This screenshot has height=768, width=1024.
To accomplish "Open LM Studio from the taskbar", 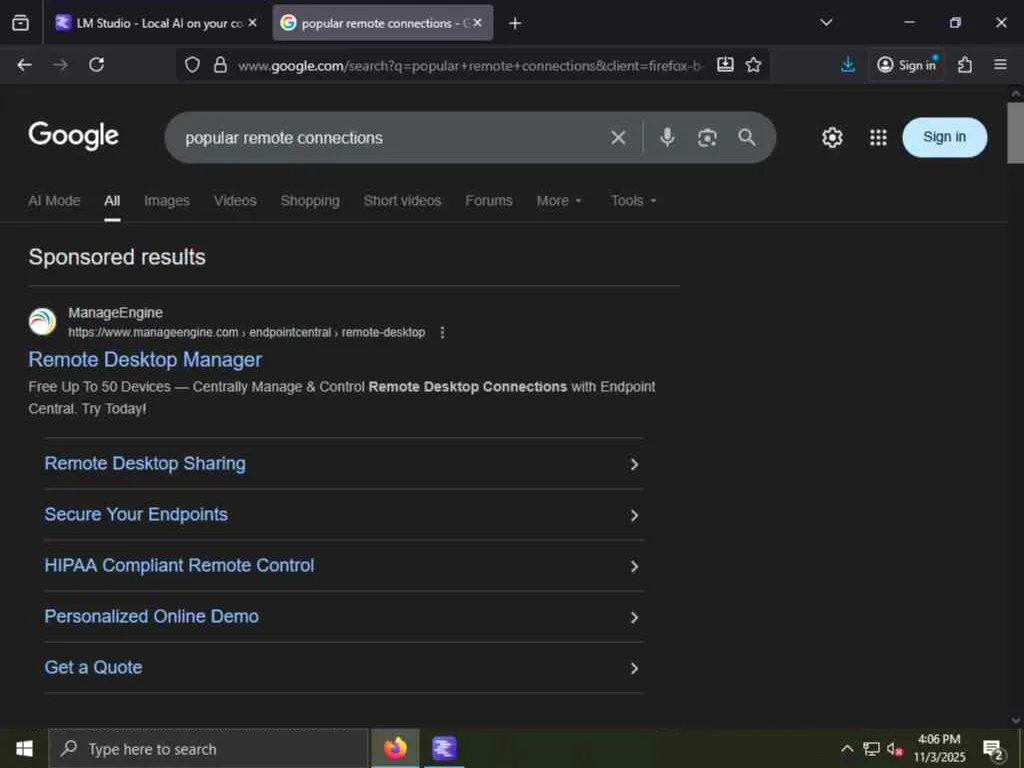I will (x=444, y=748).
